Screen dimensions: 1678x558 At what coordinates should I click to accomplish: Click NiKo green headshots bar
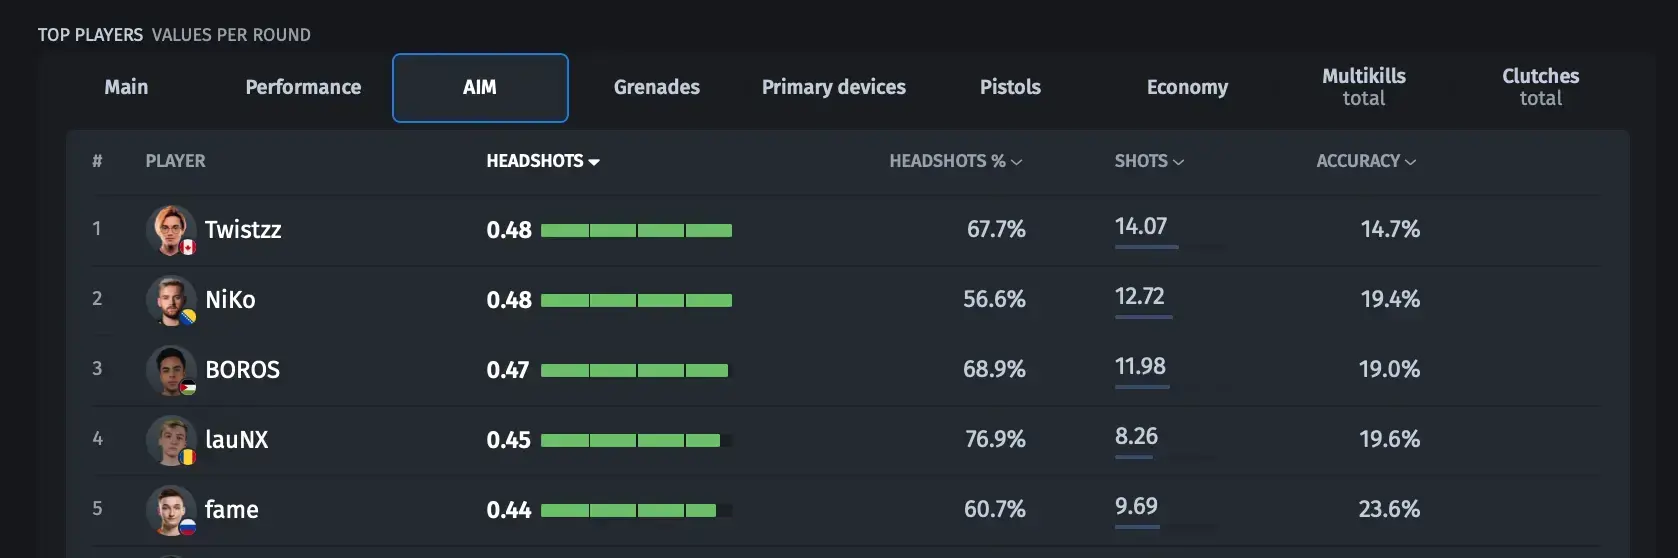click(636, 300)
